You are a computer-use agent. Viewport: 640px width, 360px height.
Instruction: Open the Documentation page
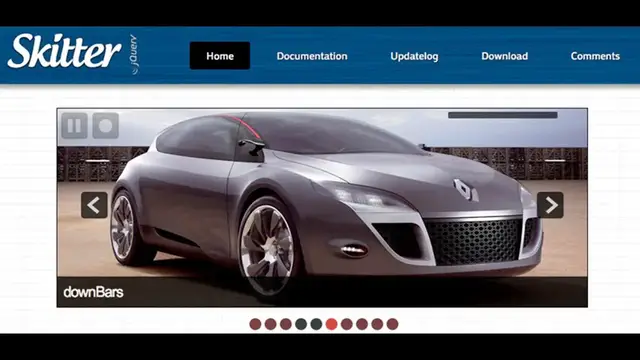[312, 56]
